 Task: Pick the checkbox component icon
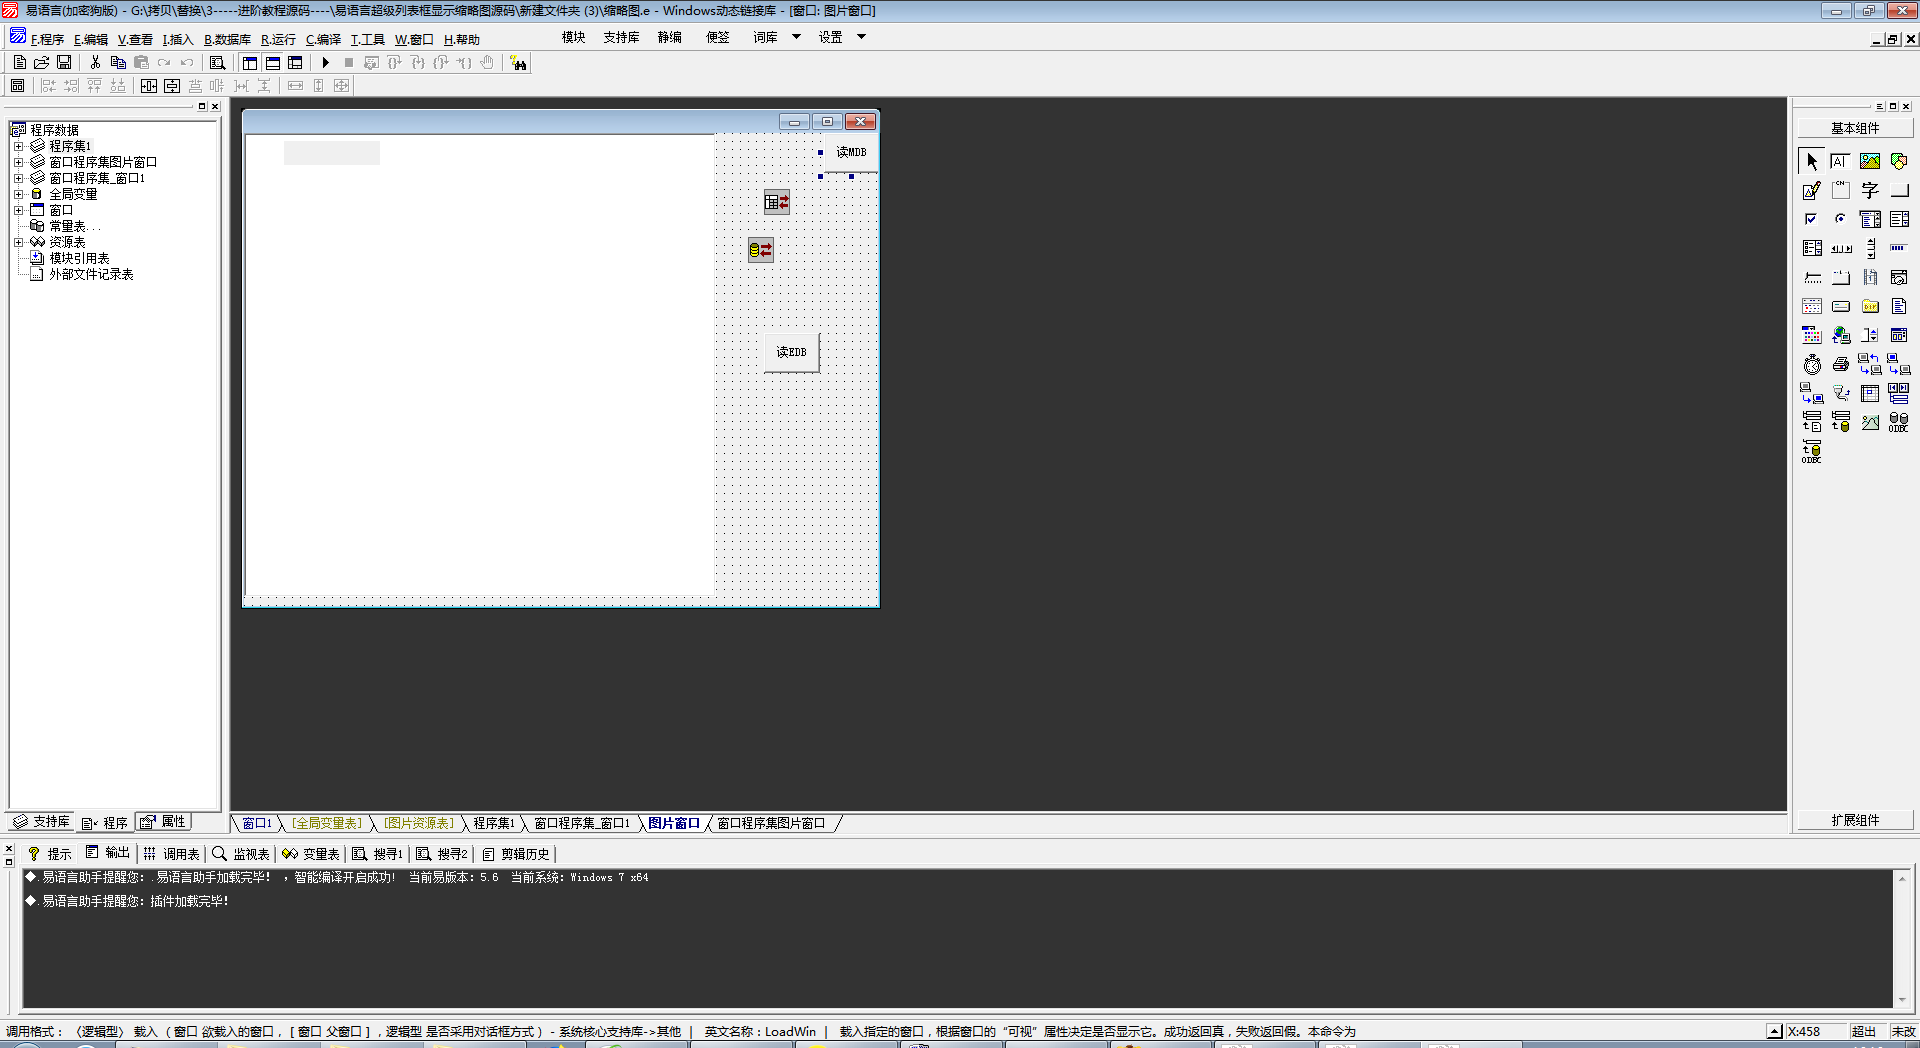(x=1812, y=219)
